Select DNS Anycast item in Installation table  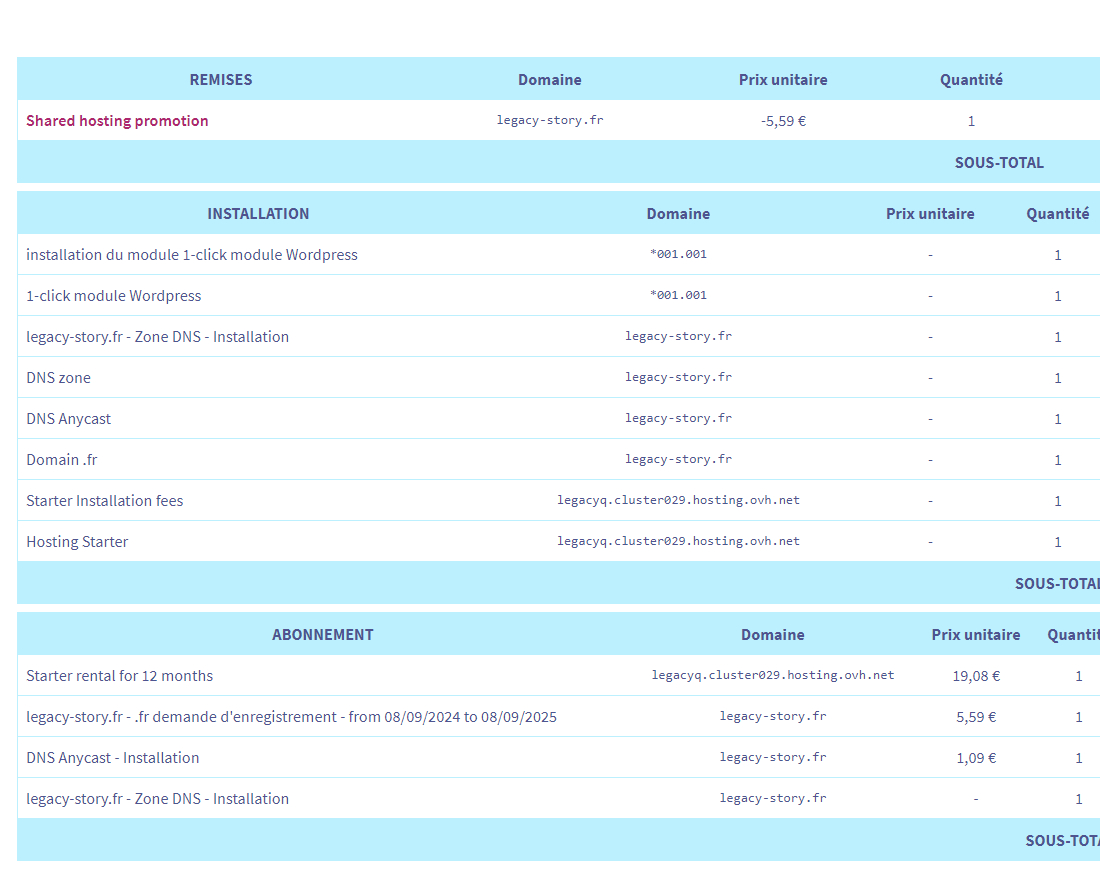(68, 419)
